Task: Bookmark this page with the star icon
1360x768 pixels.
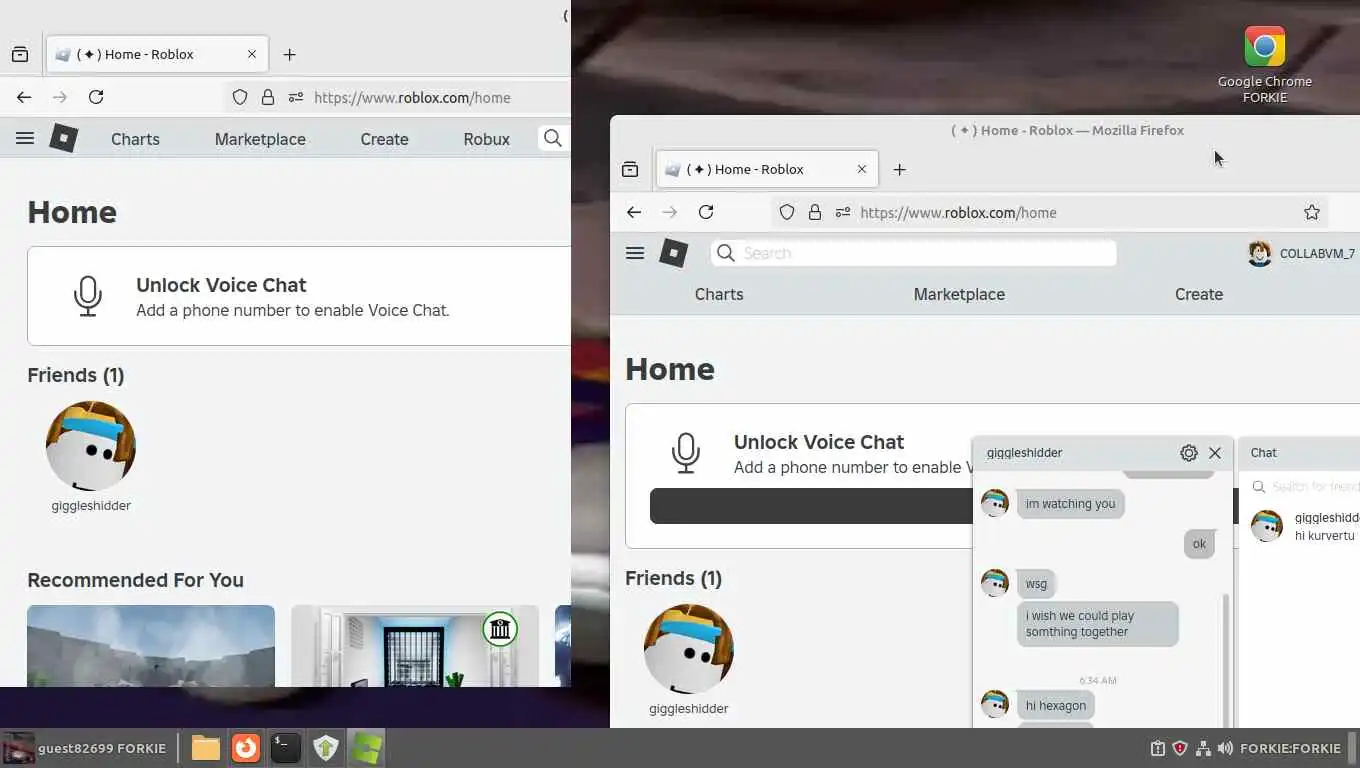Action: pyautogui.click(x=1312, y=212)
